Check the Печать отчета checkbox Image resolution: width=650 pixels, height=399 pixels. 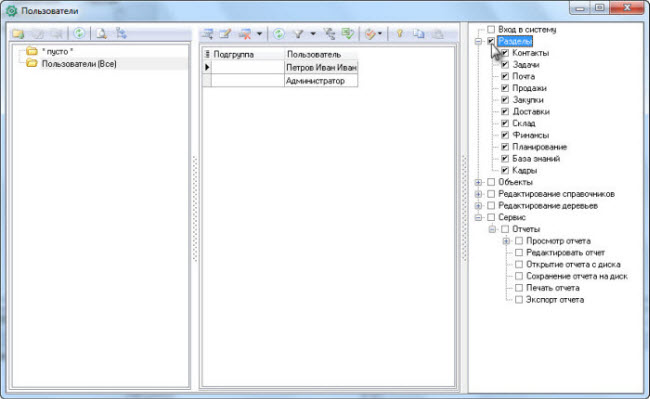(x=519, y=288)
